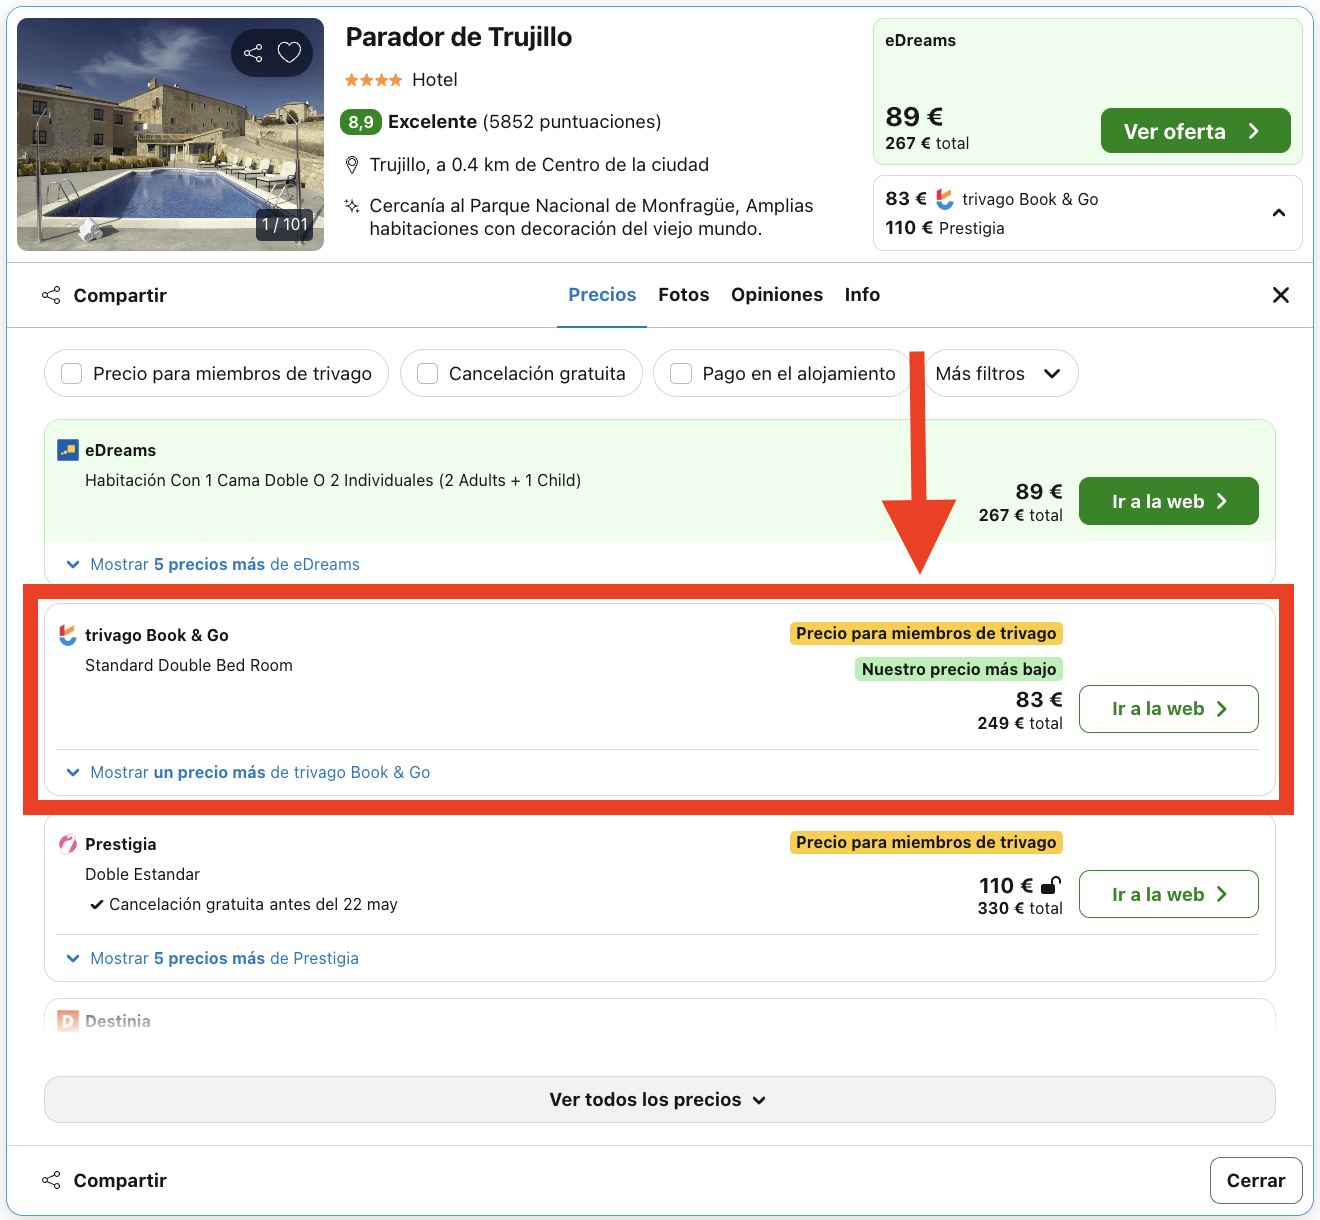Click the share icon on the hotel photo
Screen dimensions: 1320x1220
(252, 52)
